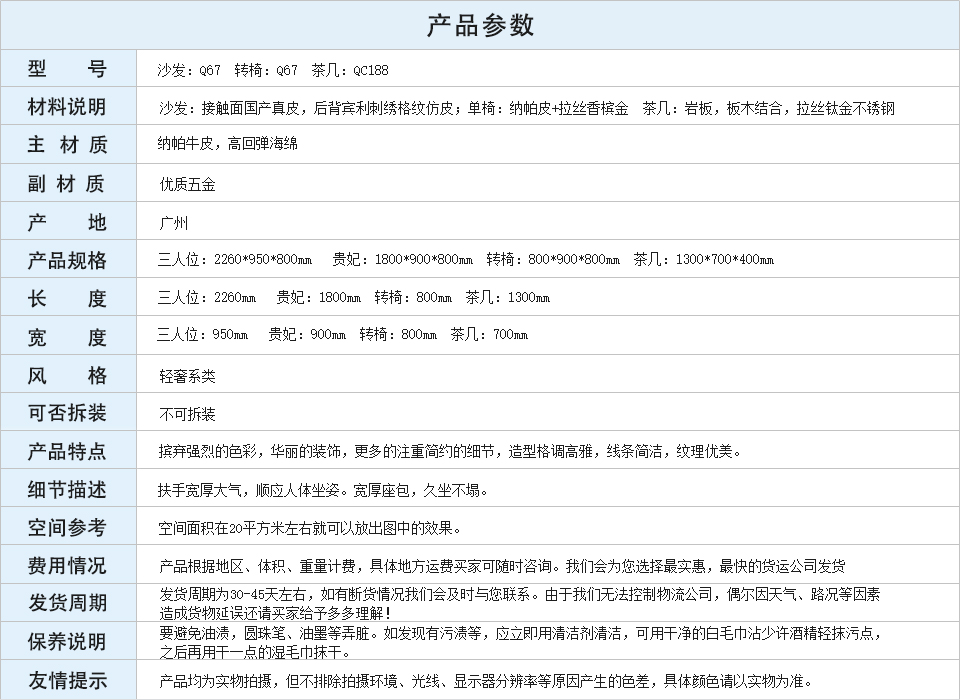The image size is (960, 700).
Task: Select the '贵妃: 1800*900*800mm' specification
Action: click(x=402, y=259)
